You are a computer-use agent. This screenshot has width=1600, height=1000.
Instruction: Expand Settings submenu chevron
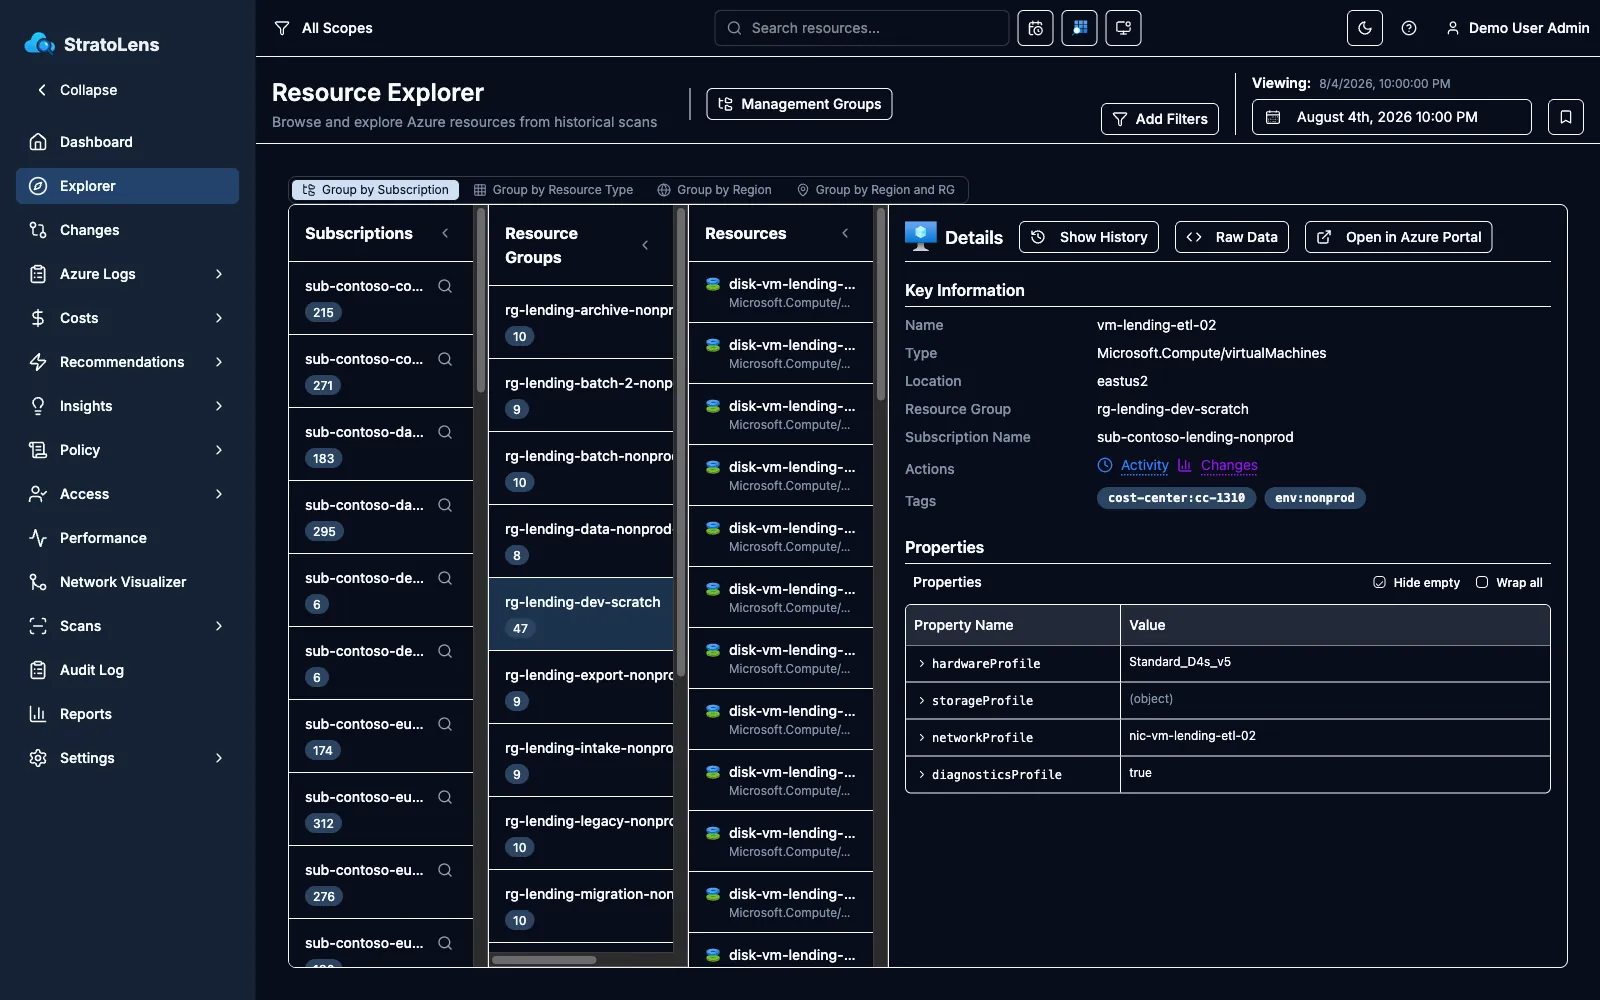[x=219, y=758]
